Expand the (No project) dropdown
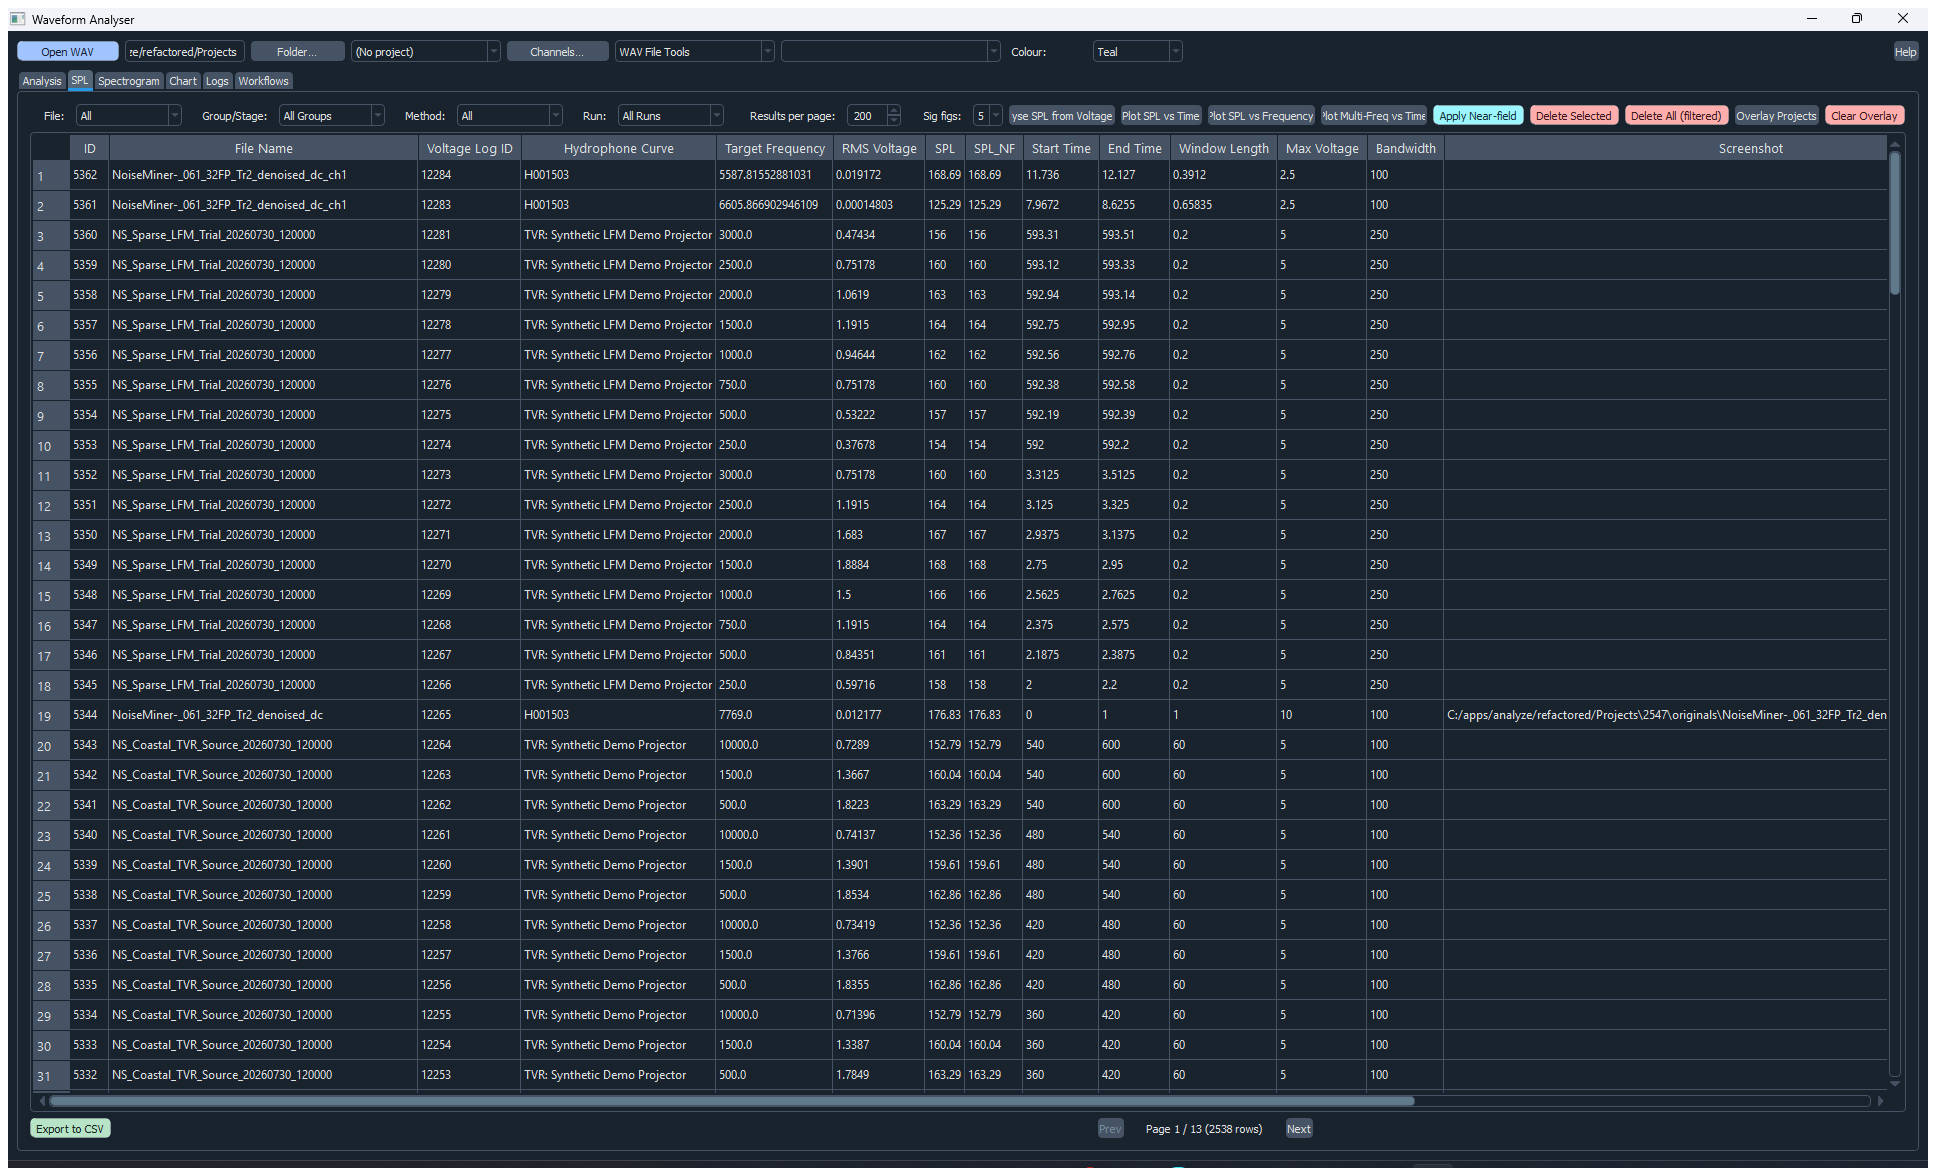 point(425,52)
